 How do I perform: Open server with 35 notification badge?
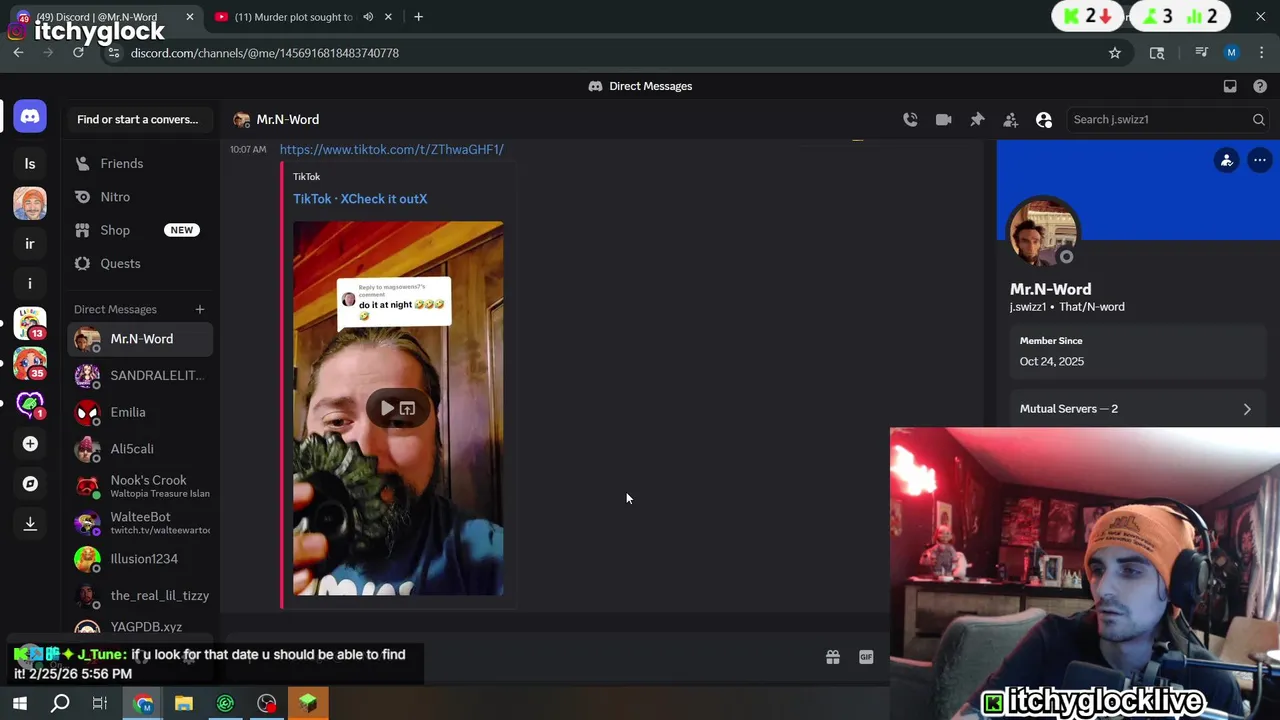pyautogui.click(x=30, y=364)
